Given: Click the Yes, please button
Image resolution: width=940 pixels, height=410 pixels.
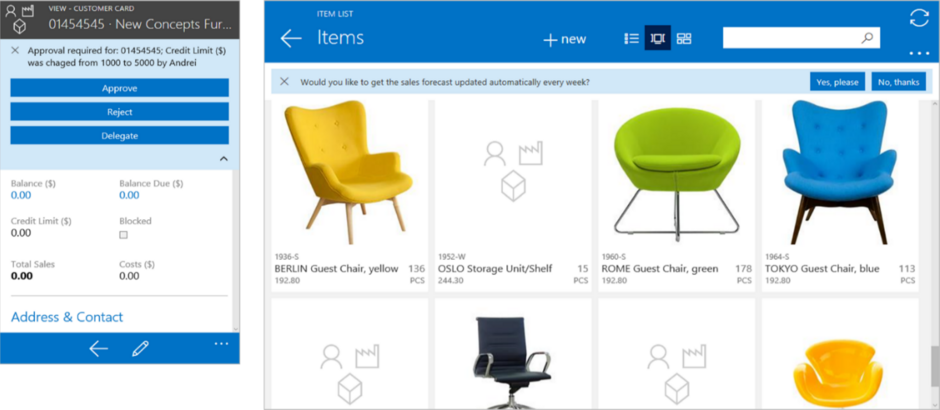Looking at the screenshot, I should (x=837, y=82).
